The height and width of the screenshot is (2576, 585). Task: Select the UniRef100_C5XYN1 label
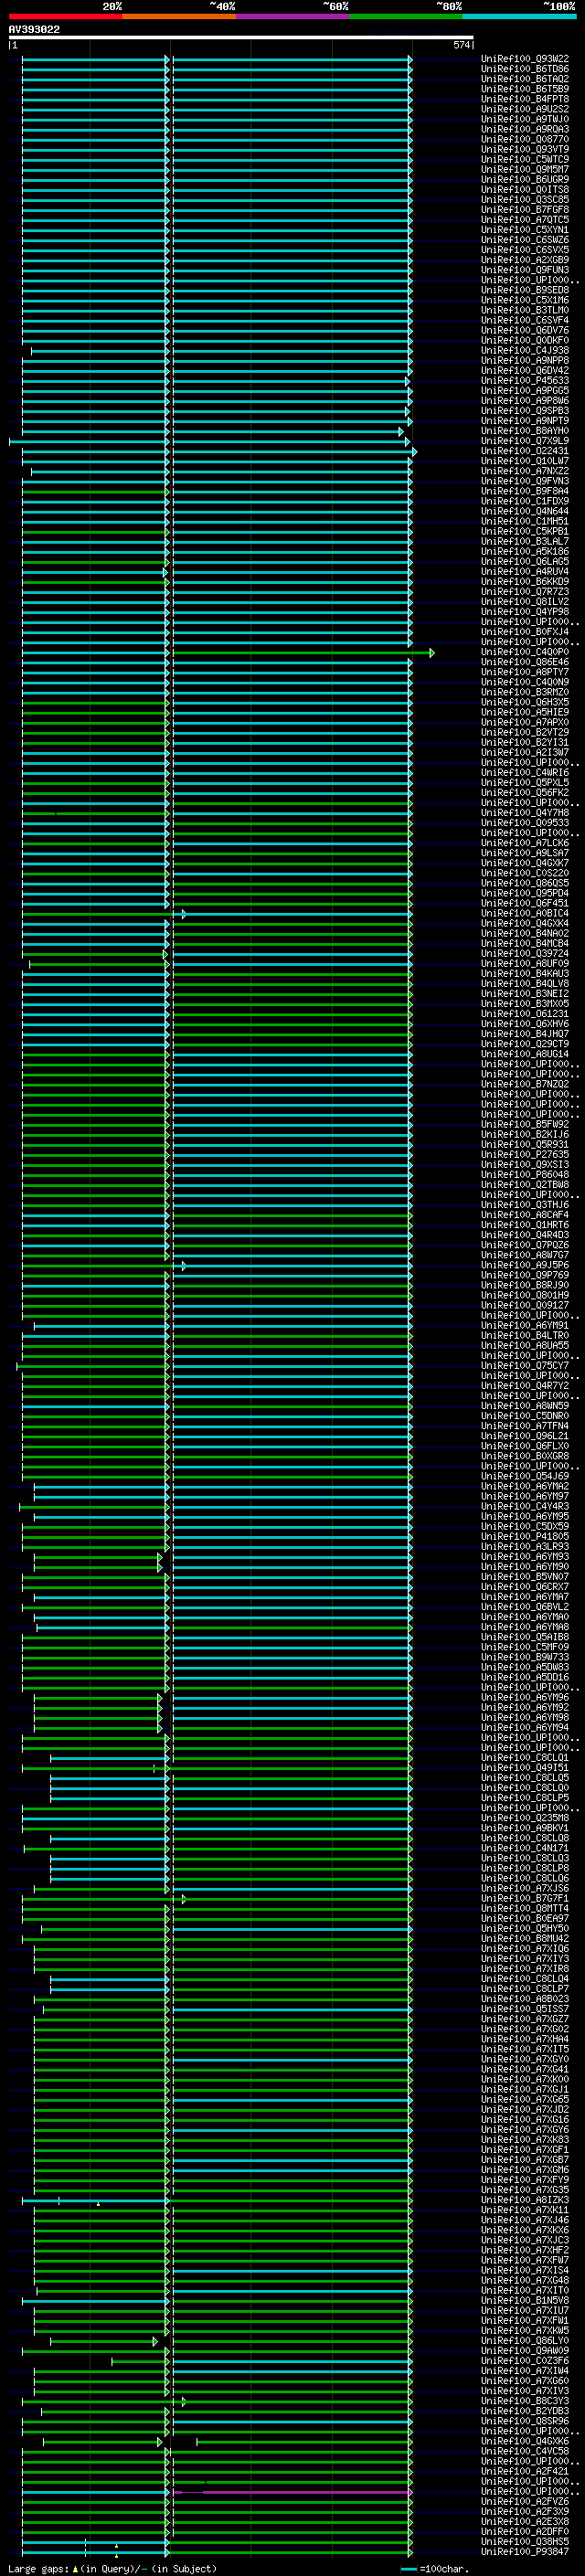coord(525,230)
